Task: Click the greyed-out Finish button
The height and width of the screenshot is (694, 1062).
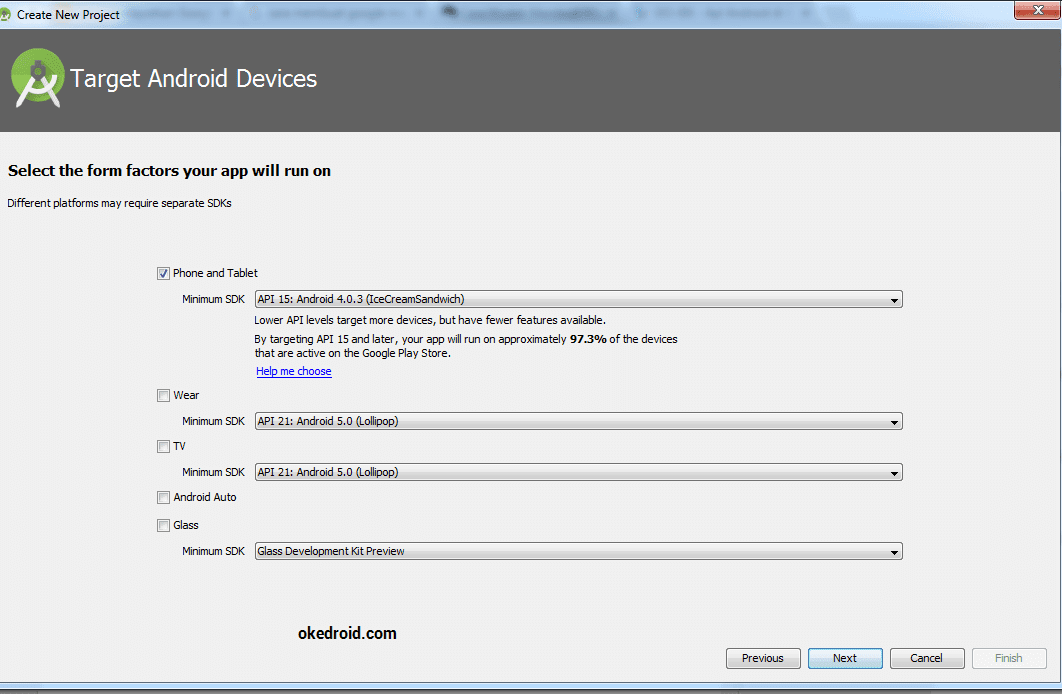Action: click(x=1008, y=658)
